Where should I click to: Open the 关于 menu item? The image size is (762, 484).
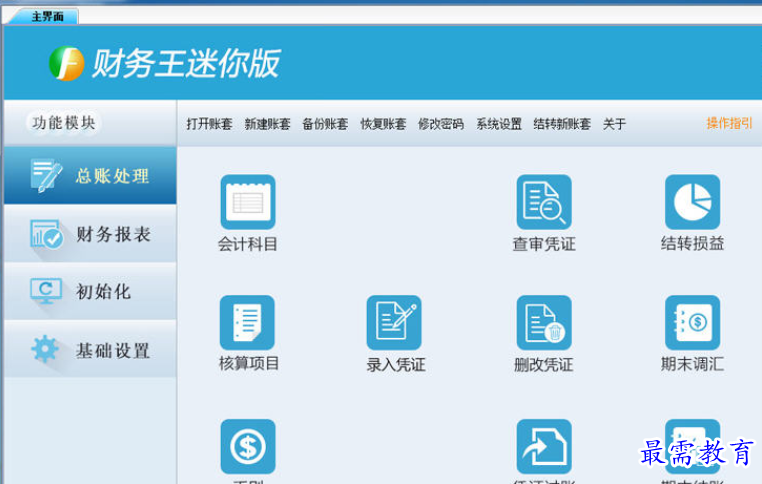[614, 124]
